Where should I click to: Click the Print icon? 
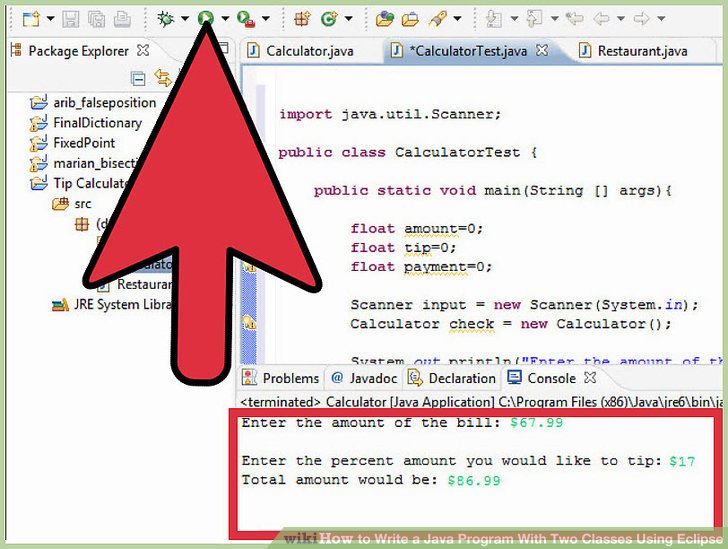[123, 19]
